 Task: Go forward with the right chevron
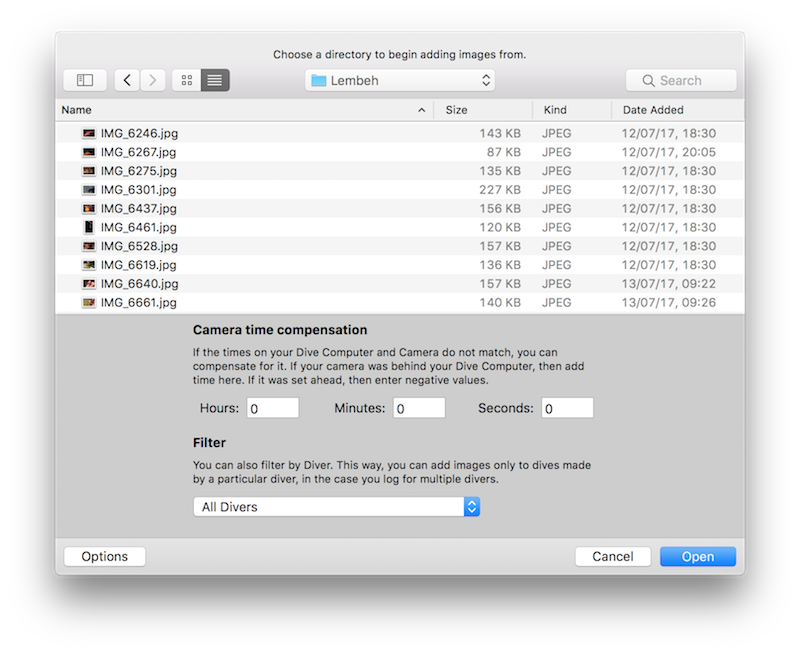pos(153,80)
